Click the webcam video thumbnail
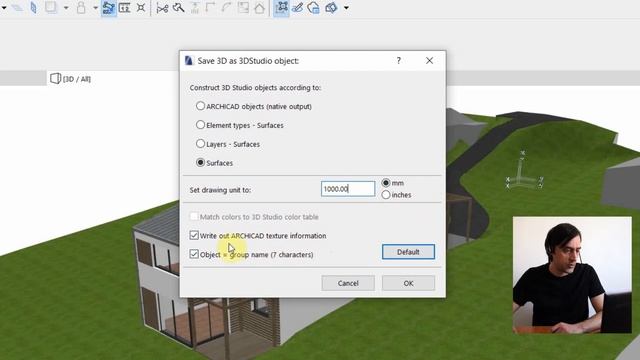This screenshot has width=640, height=360. coord(572,275)
